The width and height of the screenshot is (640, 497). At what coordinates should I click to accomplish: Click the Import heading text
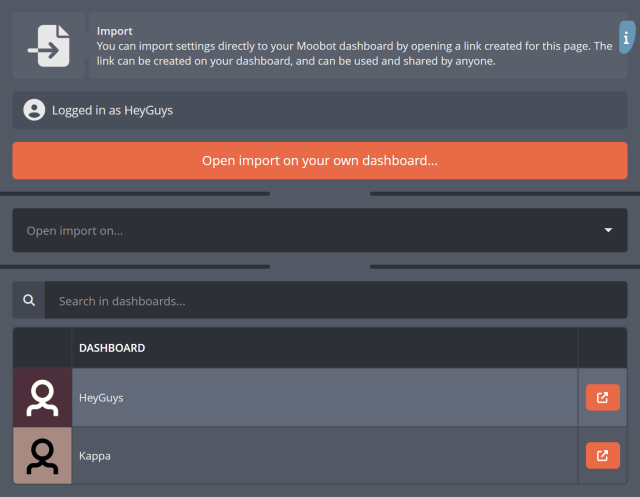pyautogui.click(x=114, y=31)
